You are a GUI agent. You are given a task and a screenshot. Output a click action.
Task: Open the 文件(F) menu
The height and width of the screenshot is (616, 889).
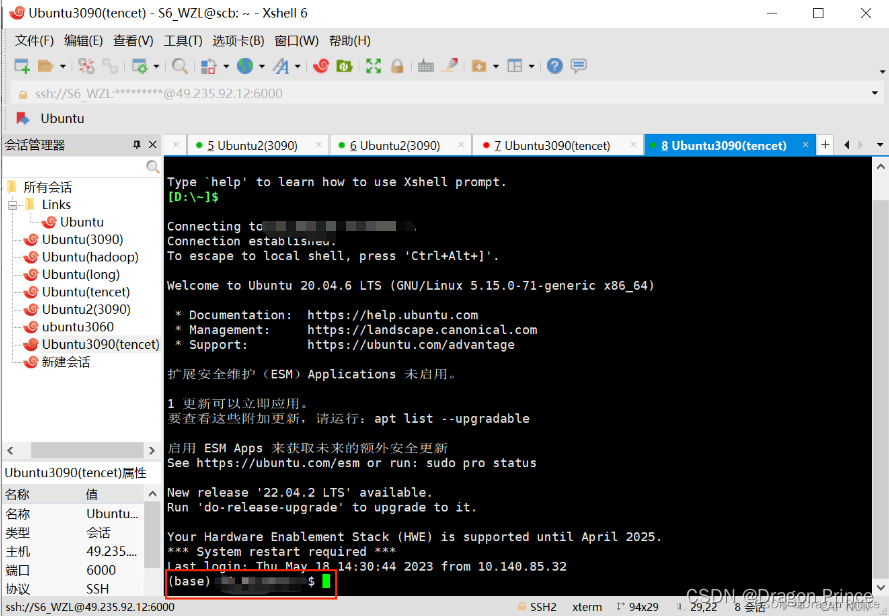[34, 41]
